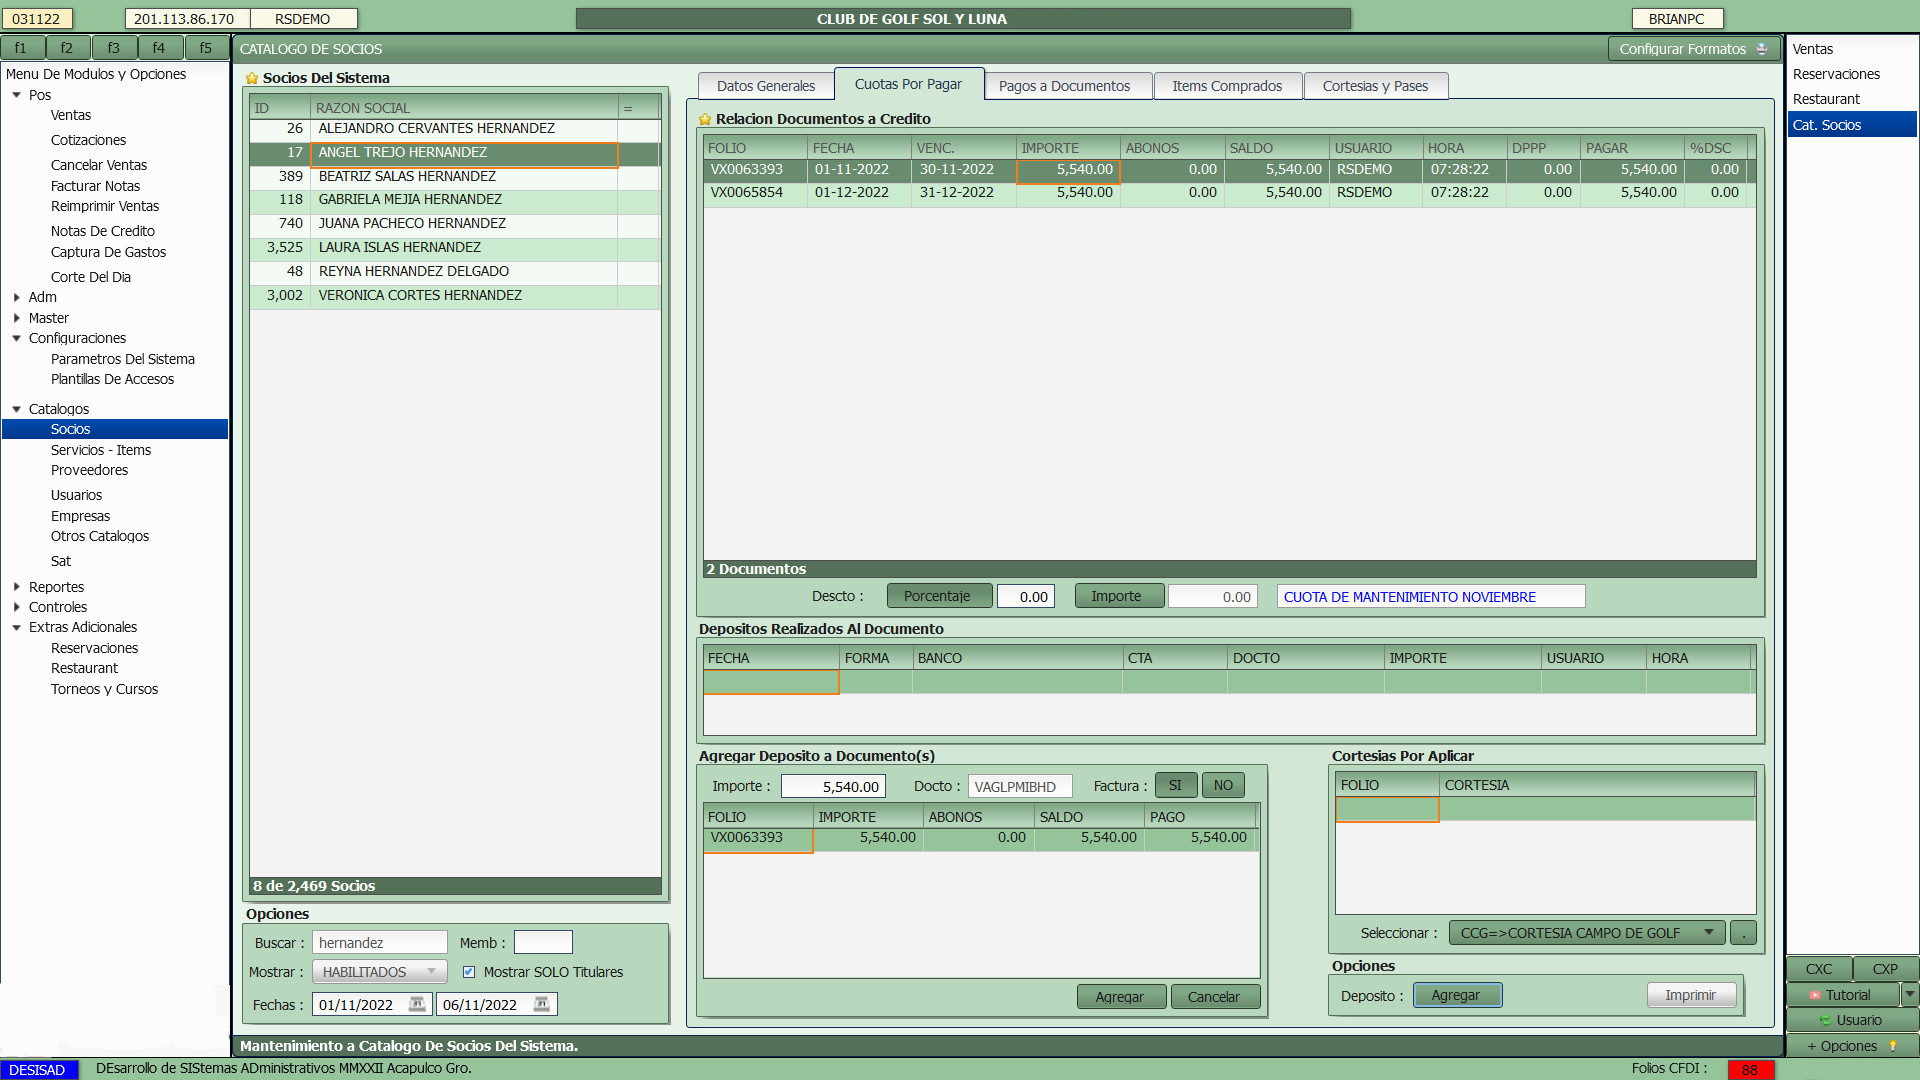Image resolution: width=1920 pixels, height=1080 pixels.
Task: Click the lightbulb icon in Opciones
Action: (x=1893, y=1046)
